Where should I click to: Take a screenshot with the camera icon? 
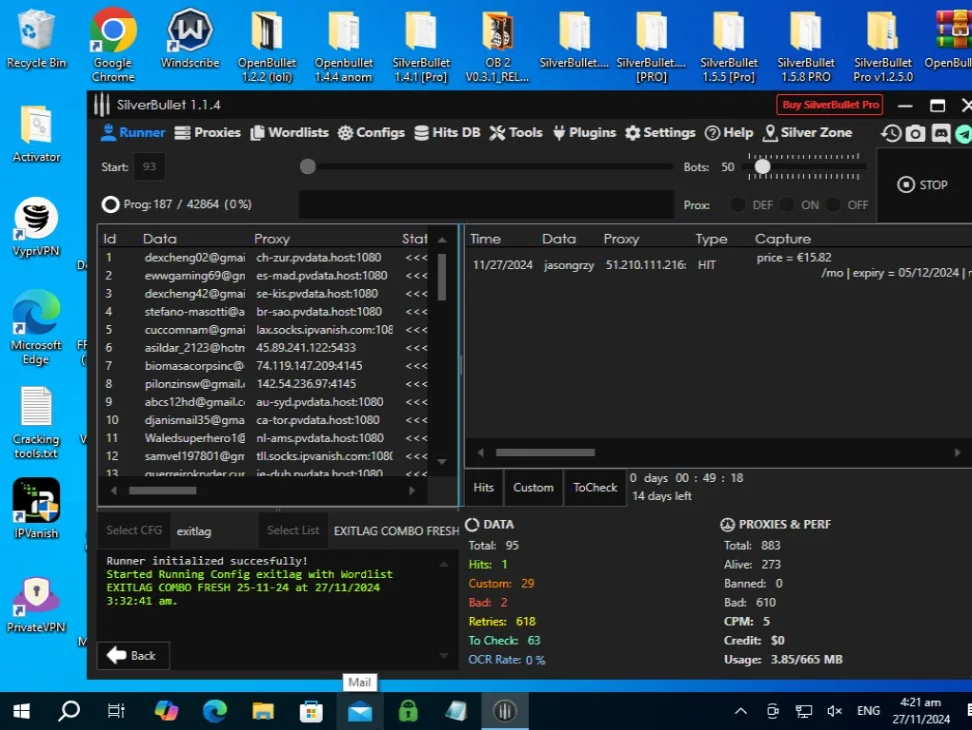916,133
